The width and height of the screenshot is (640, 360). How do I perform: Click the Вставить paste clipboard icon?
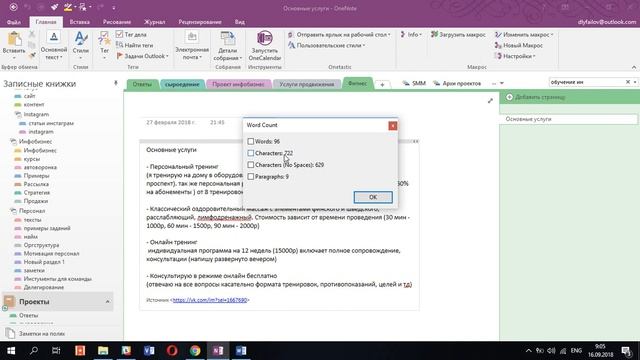[x=14, y=39]
